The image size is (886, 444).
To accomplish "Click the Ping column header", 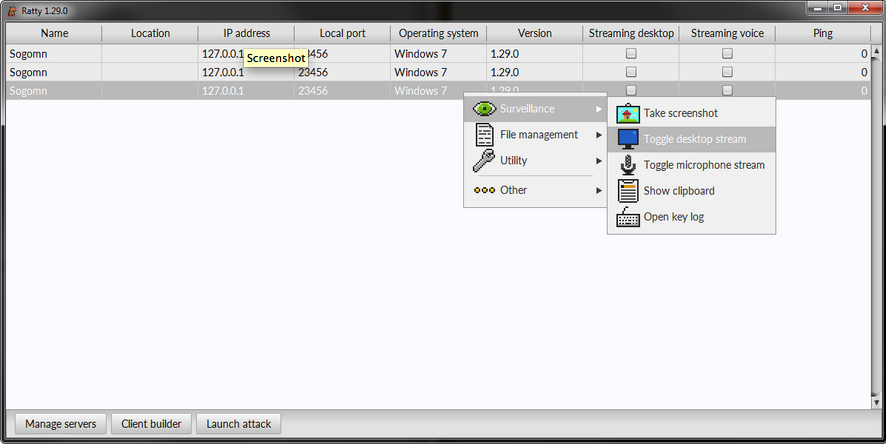I will 823,33.
